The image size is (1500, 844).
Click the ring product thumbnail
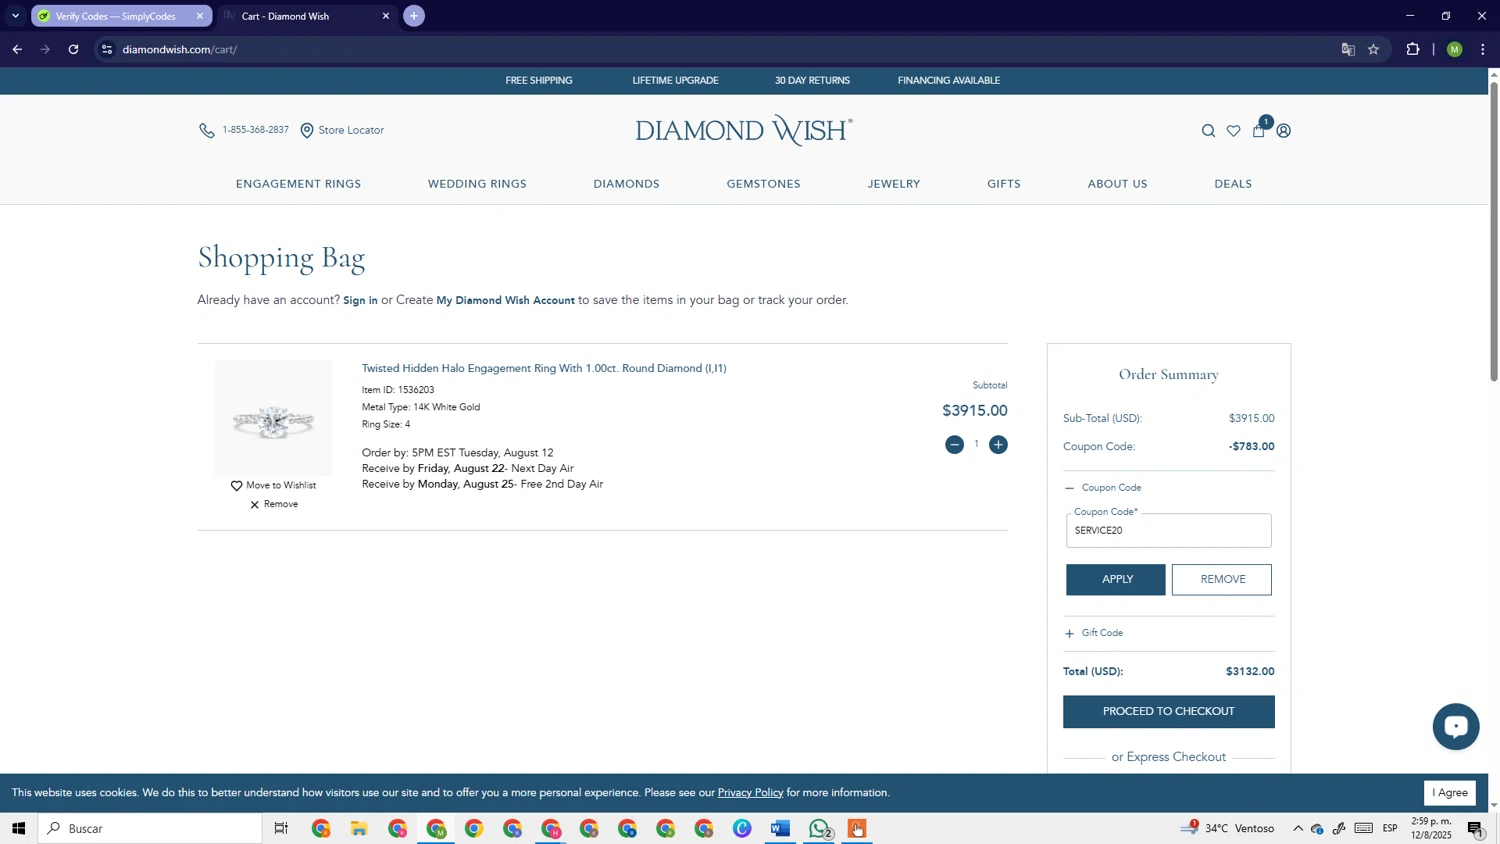(273, 418)
